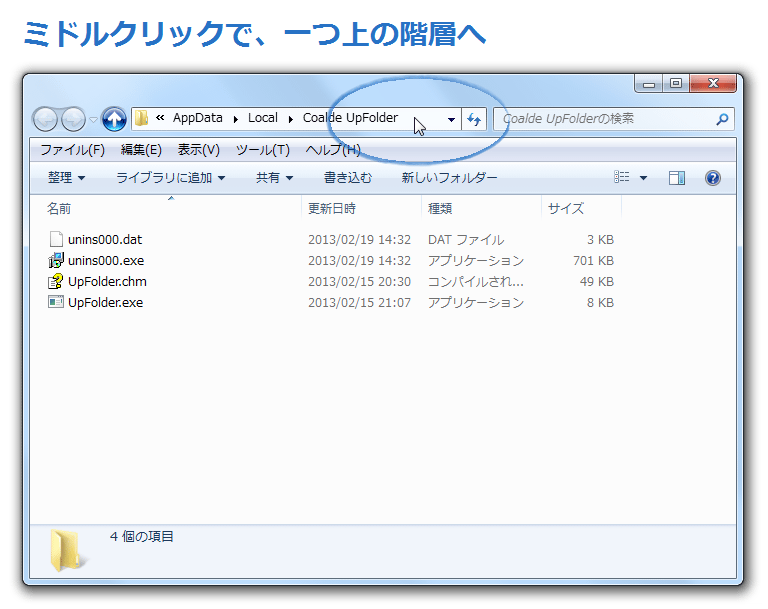Click the folder icon in address bar
Image resolution: width=768 pixels, height=609 pixels.
pos(142,118)
